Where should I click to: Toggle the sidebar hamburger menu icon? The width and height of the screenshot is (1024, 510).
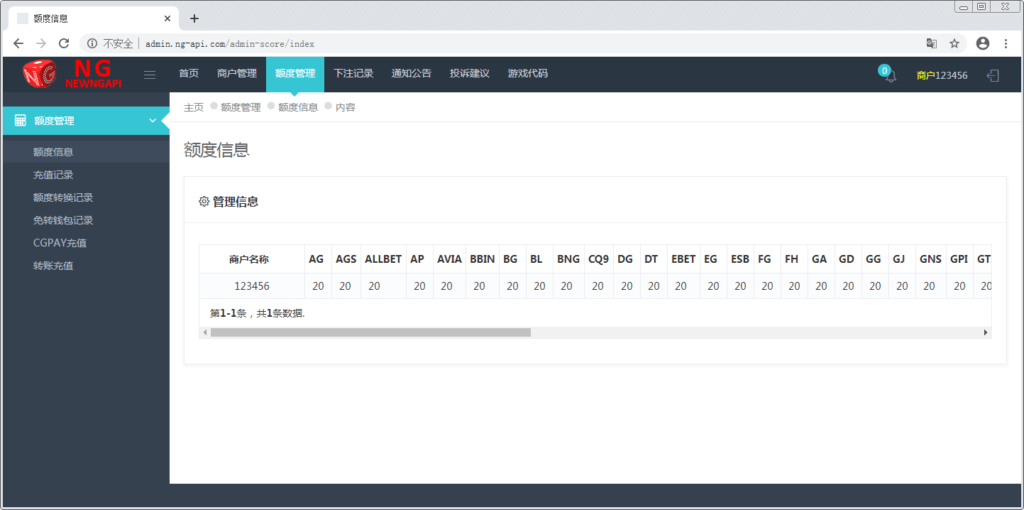click(x=150, y=74)
